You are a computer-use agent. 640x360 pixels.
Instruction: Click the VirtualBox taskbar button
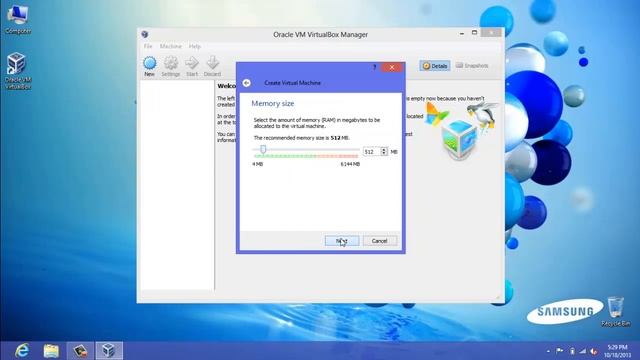[109, 351]
